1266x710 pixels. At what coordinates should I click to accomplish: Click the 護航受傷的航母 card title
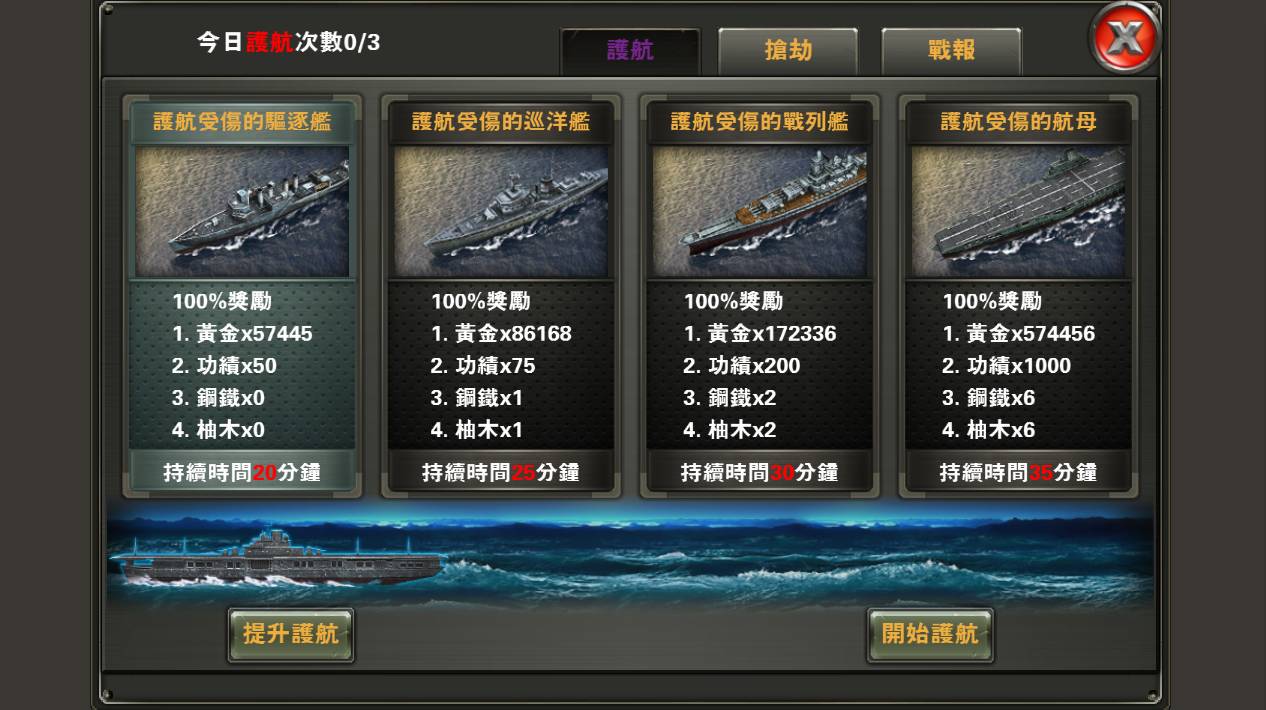tap(1018, 123)
